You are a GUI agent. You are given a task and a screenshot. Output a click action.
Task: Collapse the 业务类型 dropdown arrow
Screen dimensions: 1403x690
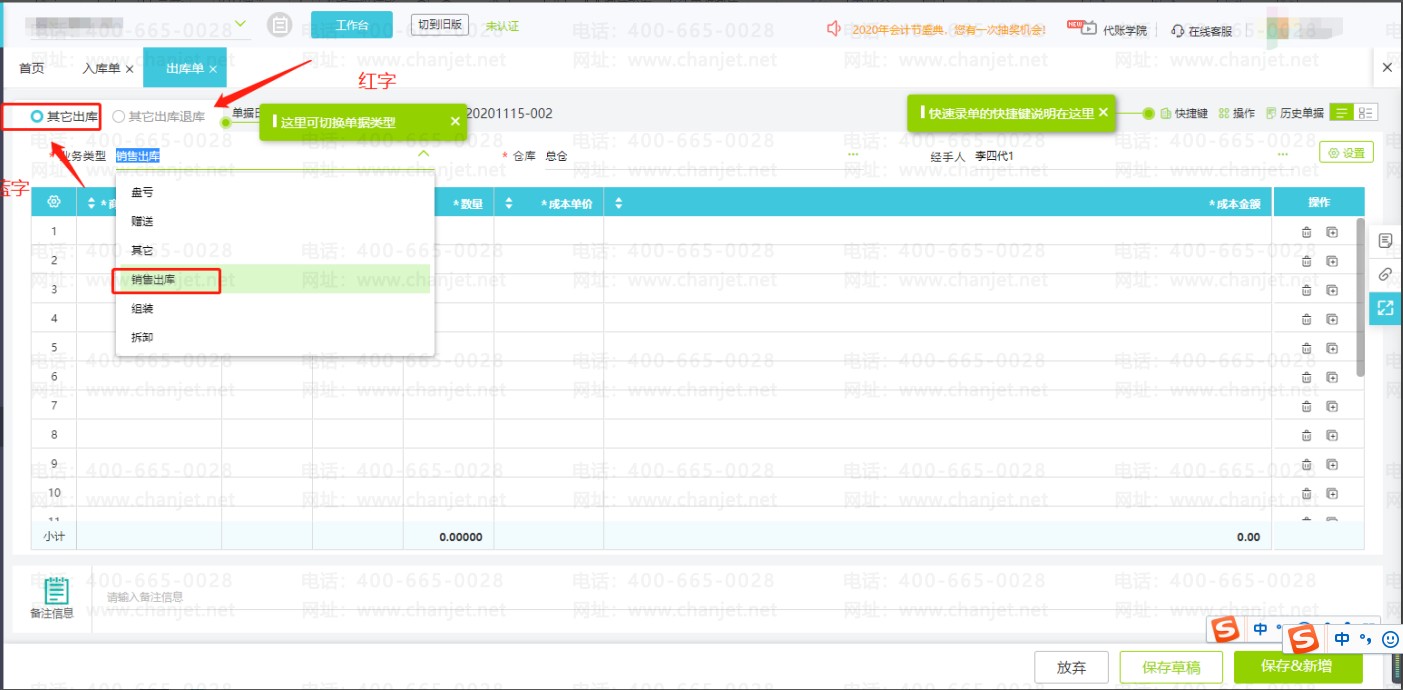coord(423,155)
